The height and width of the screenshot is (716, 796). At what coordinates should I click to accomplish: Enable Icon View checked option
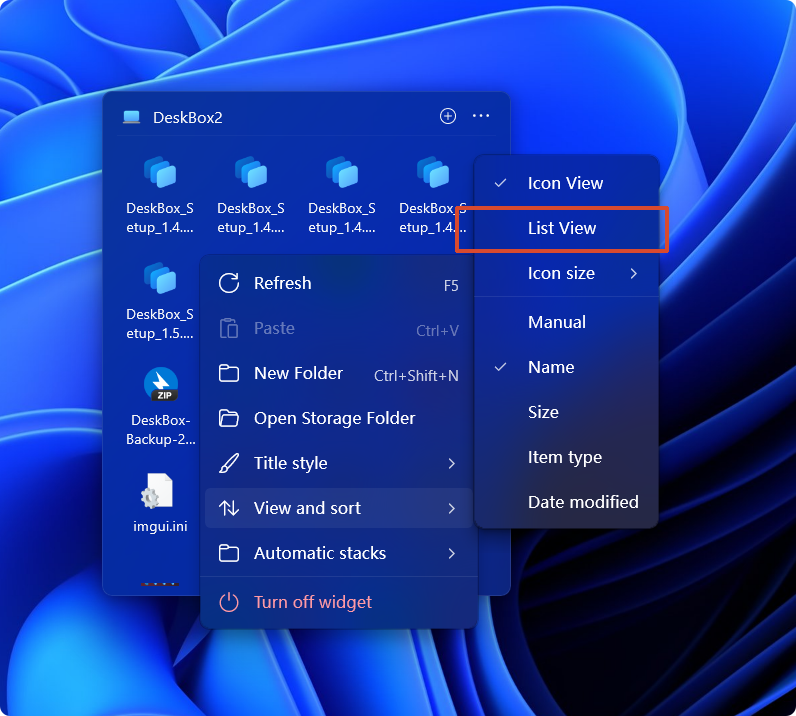click(x=567, y=183)
